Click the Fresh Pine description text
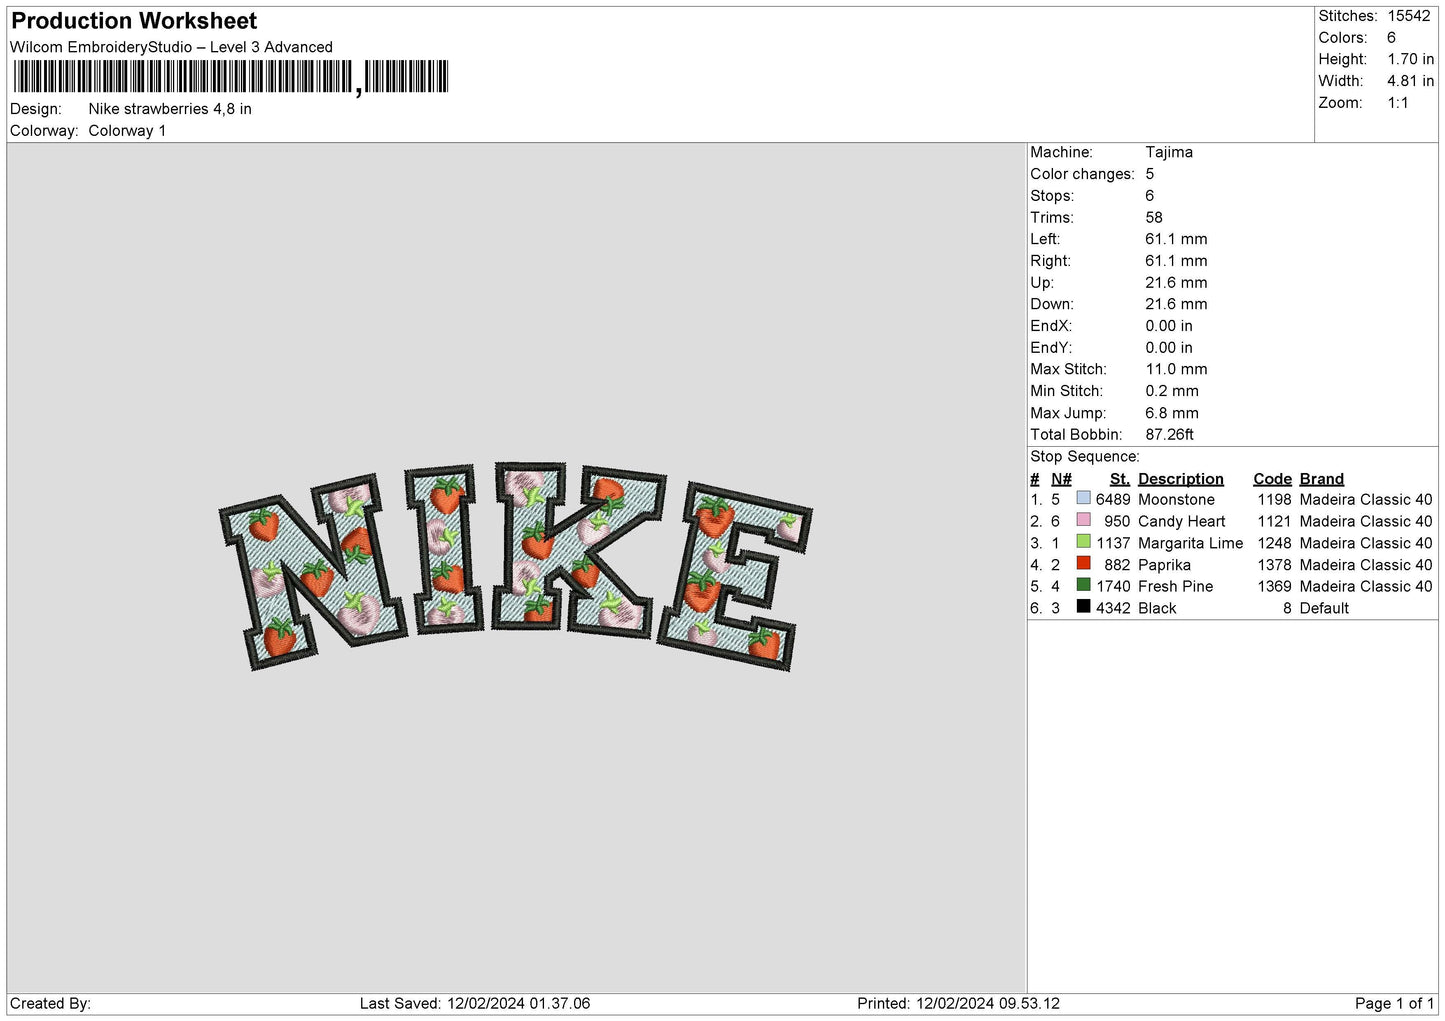 click(1175, 586)
